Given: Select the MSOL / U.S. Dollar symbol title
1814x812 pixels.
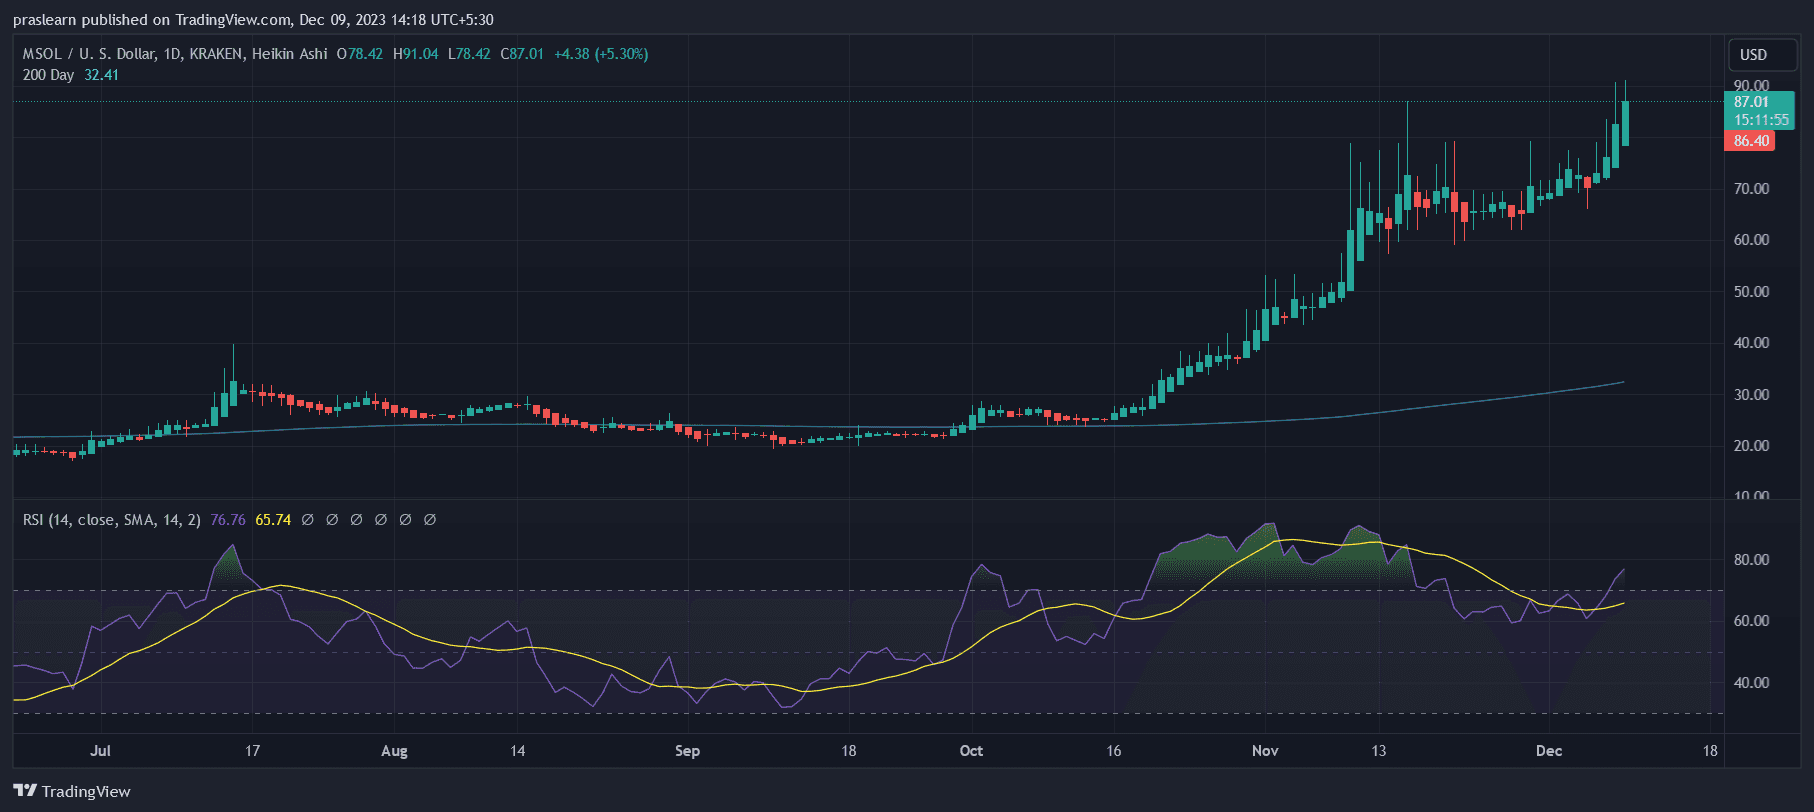Looking at the screenshot, I should point(175,54).
